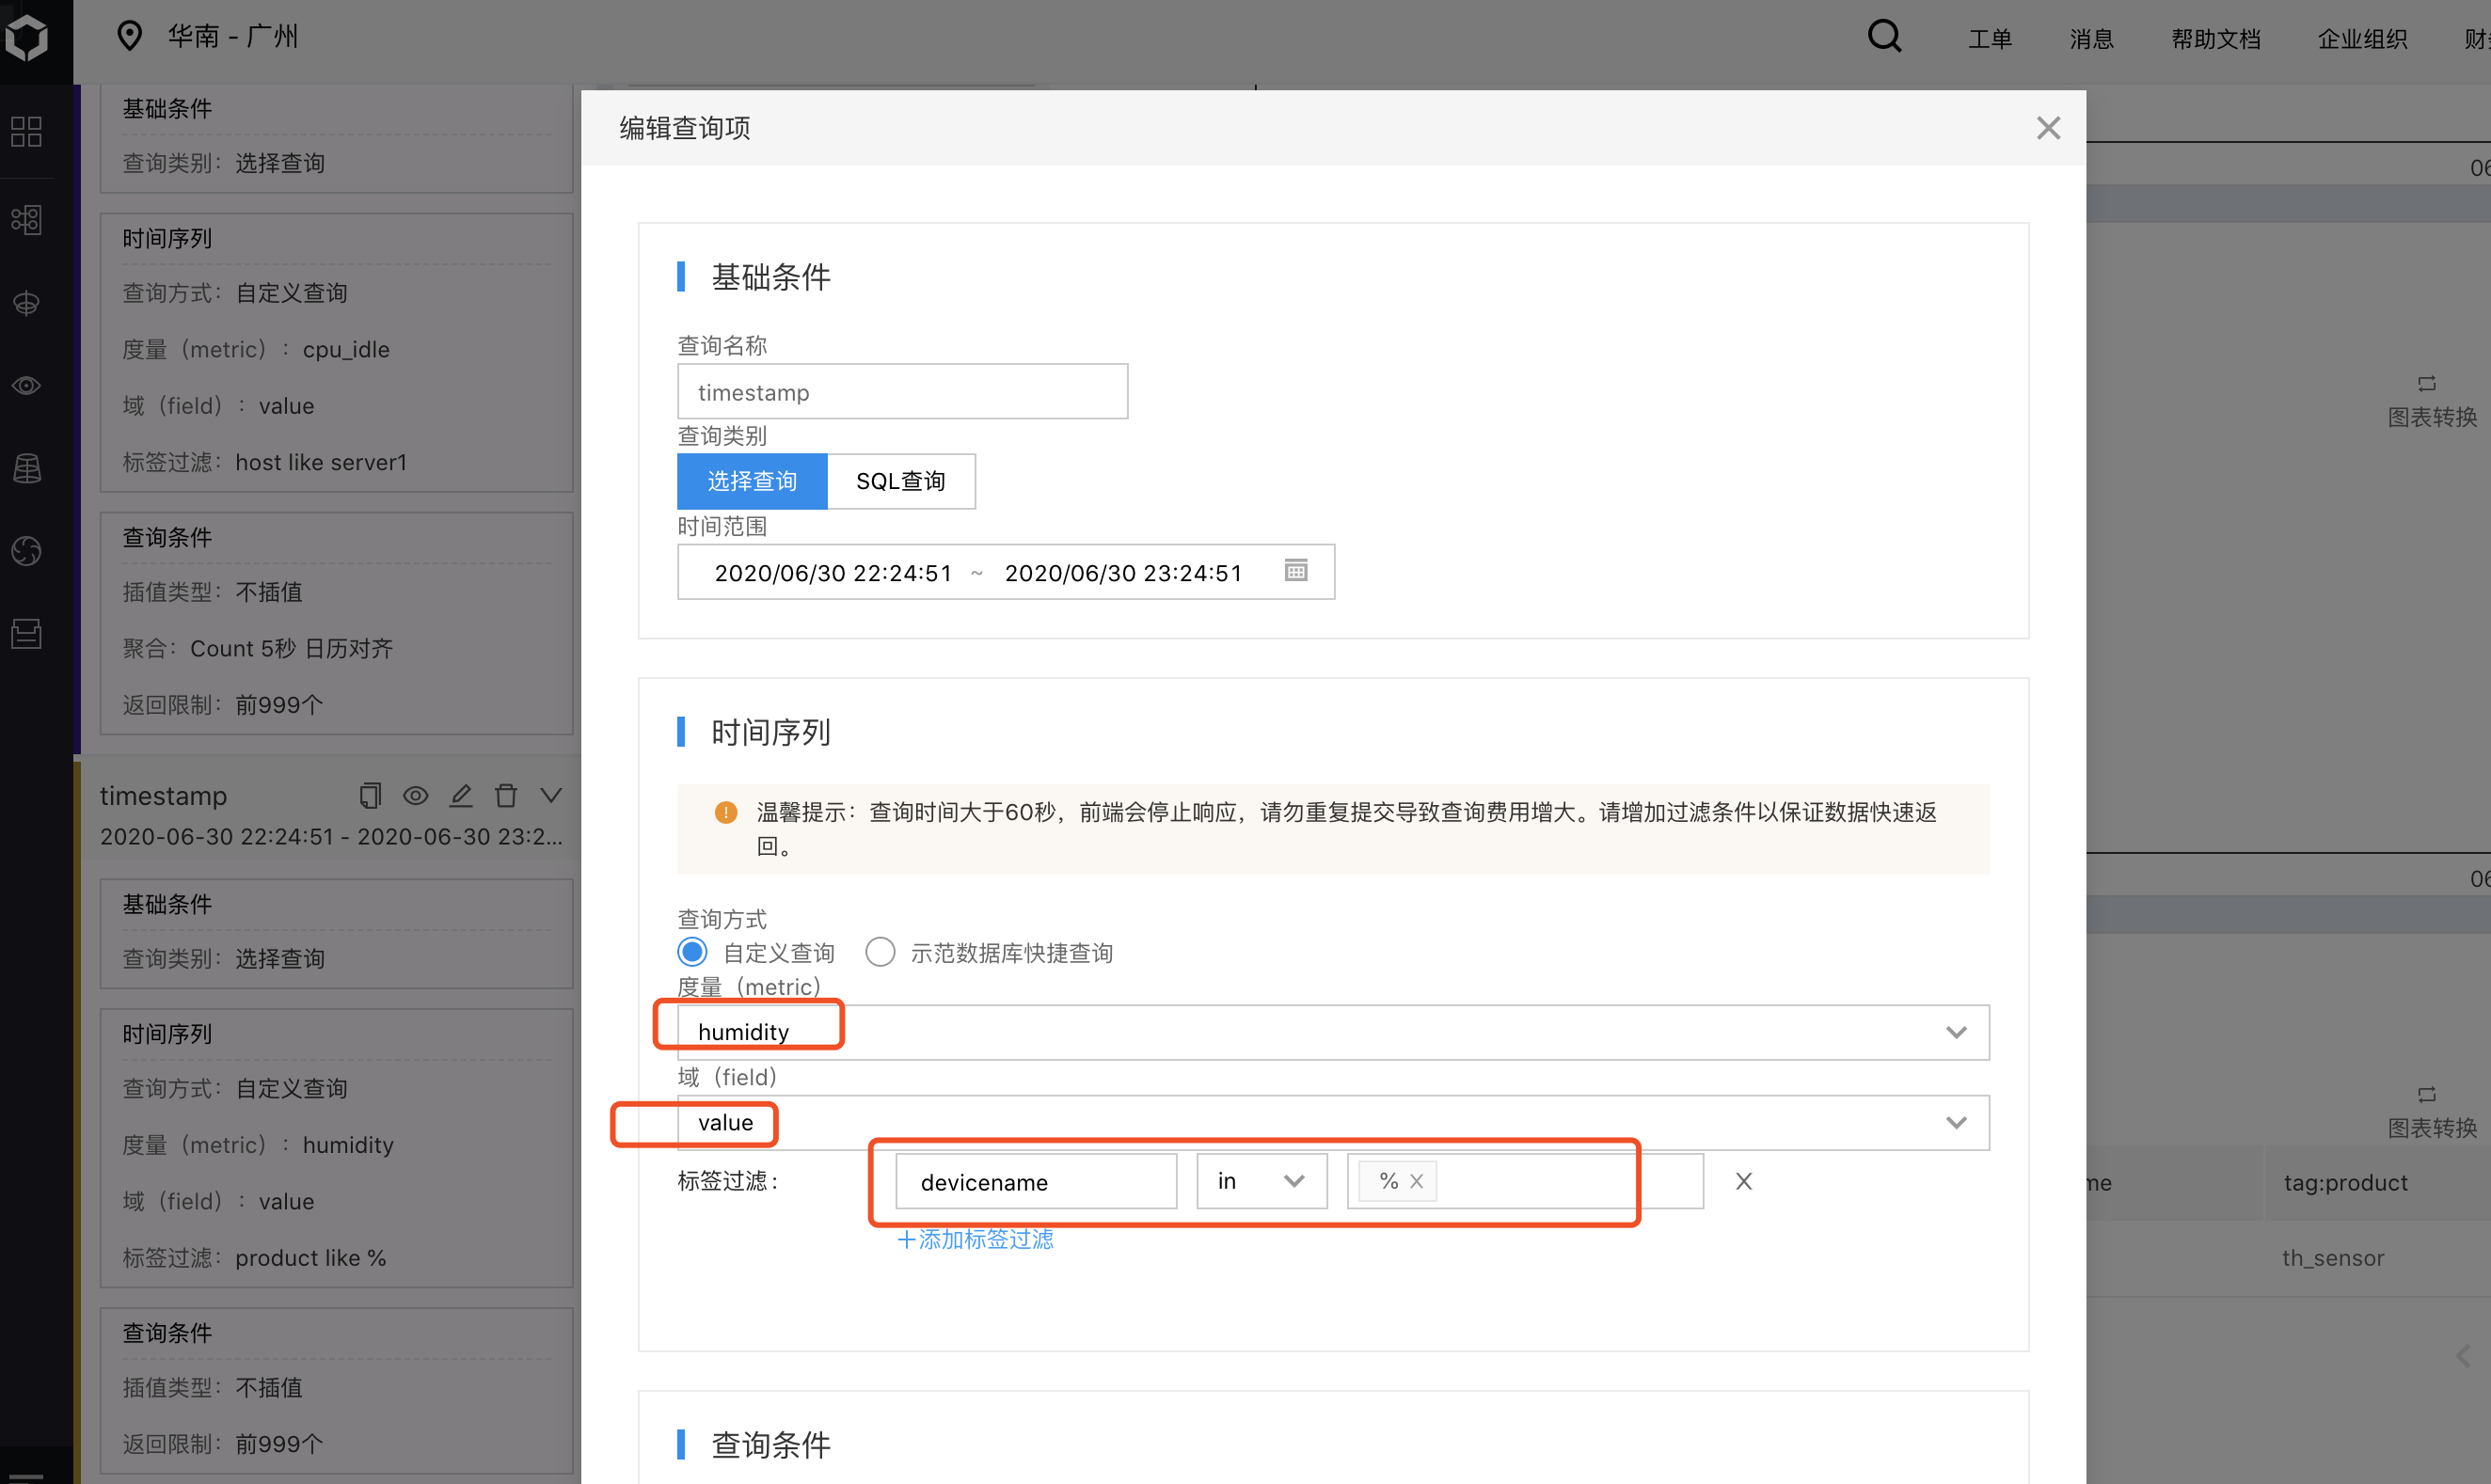Click the search magnifier in top bar

point(1884,37)
